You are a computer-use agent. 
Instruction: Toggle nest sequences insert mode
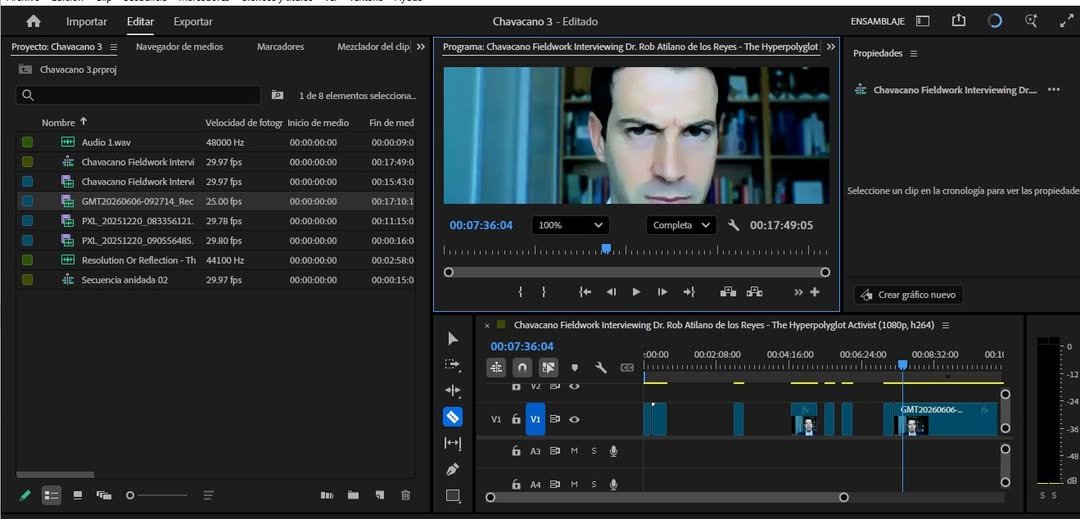point(496,368)
